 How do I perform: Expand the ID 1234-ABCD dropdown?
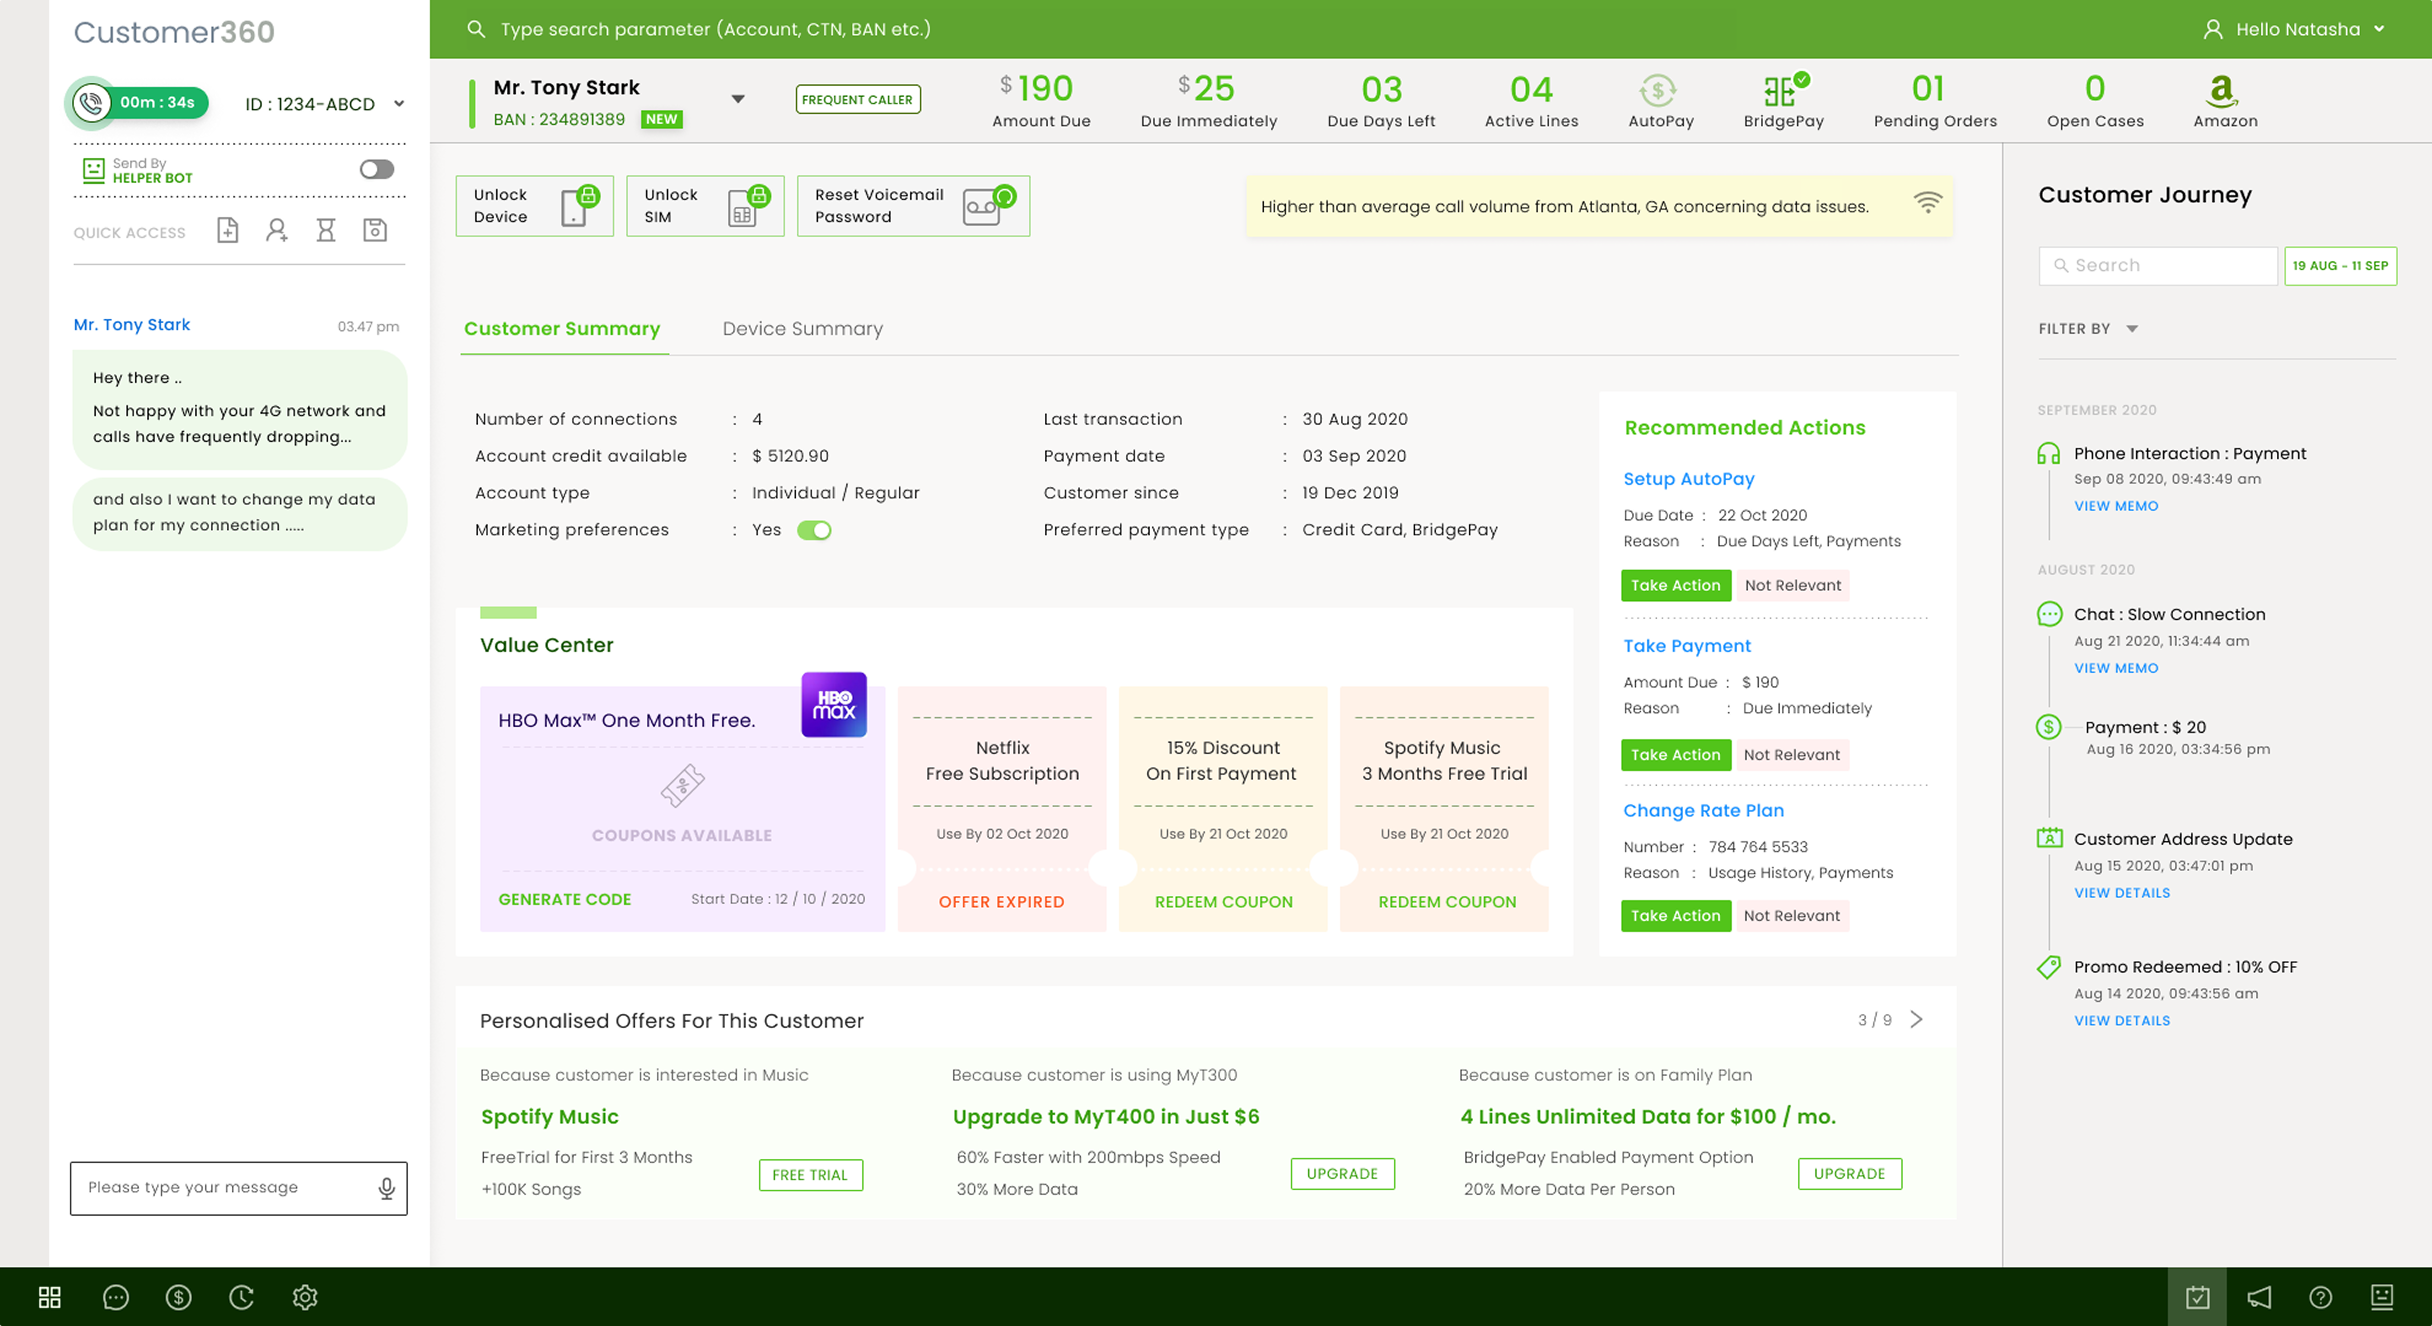[x=399, y=103]
